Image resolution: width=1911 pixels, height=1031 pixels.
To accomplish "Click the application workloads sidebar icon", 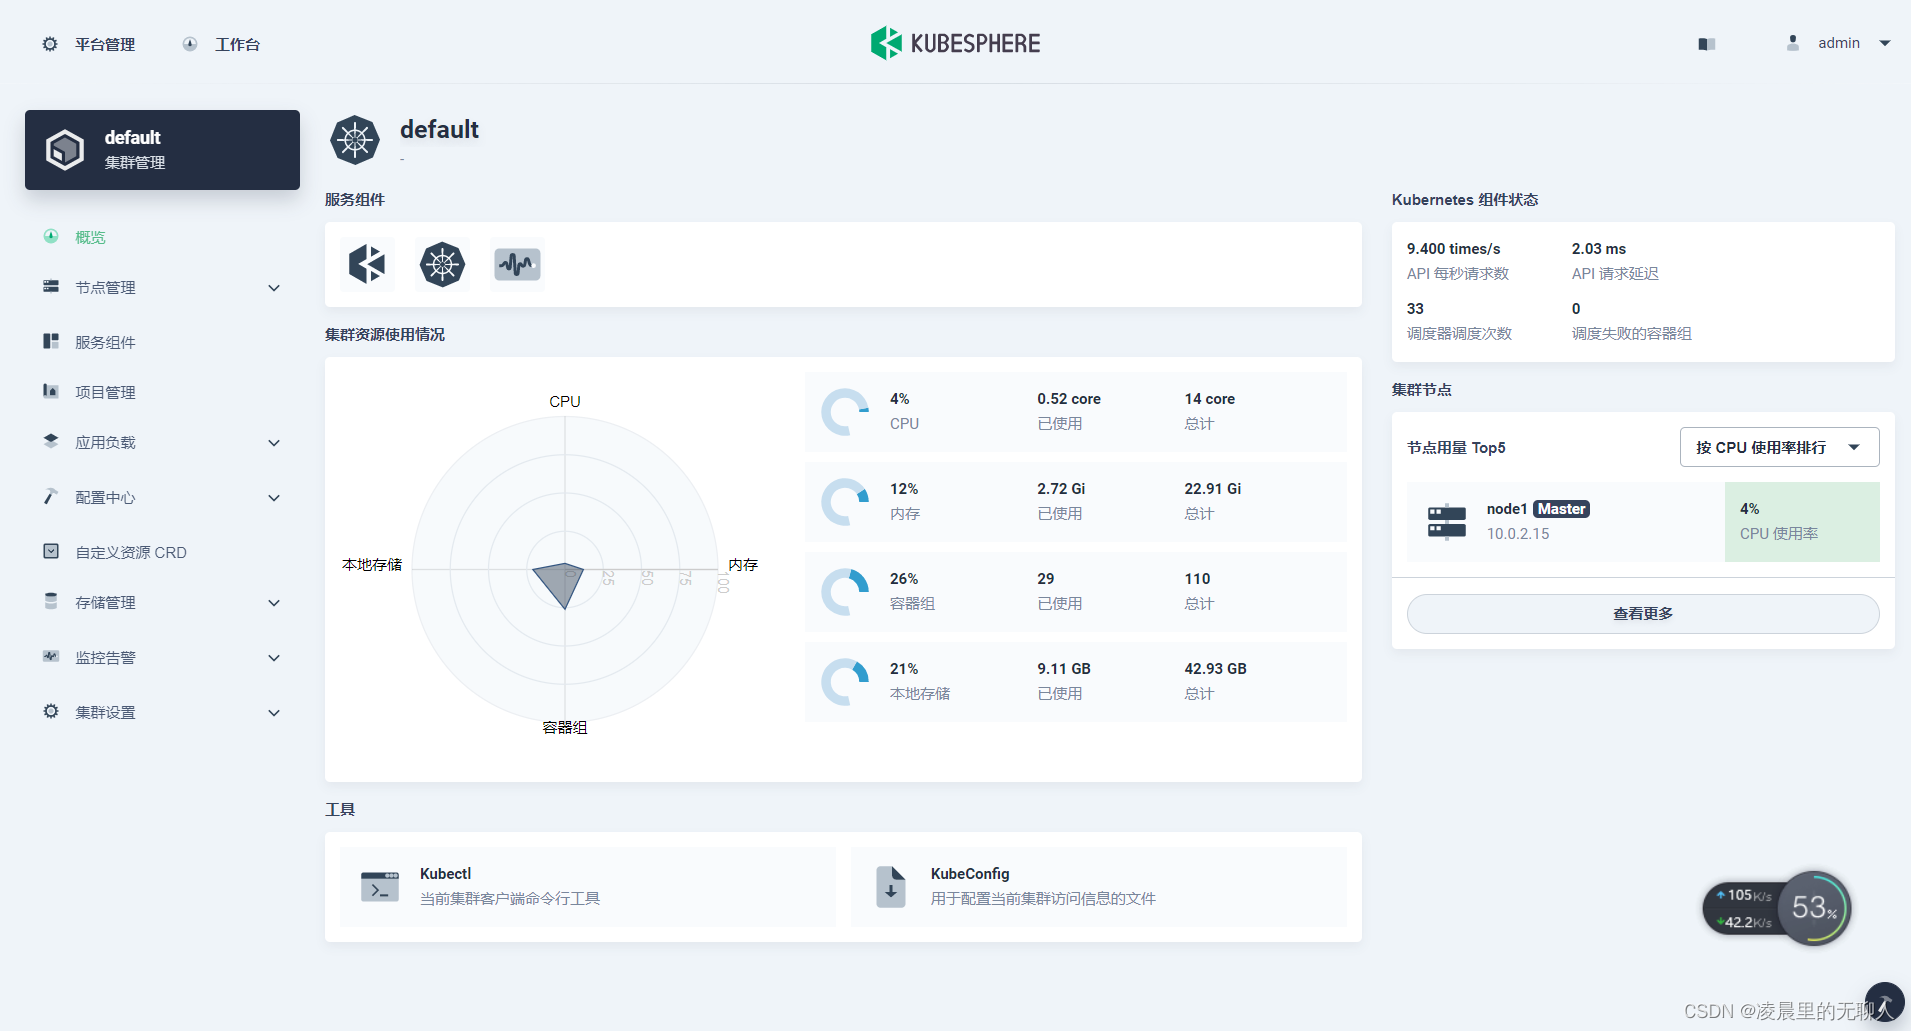I will [51, 441].
